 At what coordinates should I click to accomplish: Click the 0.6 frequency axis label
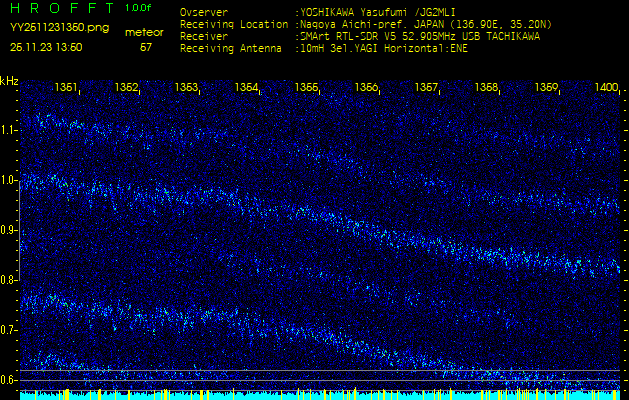point(9,379)
